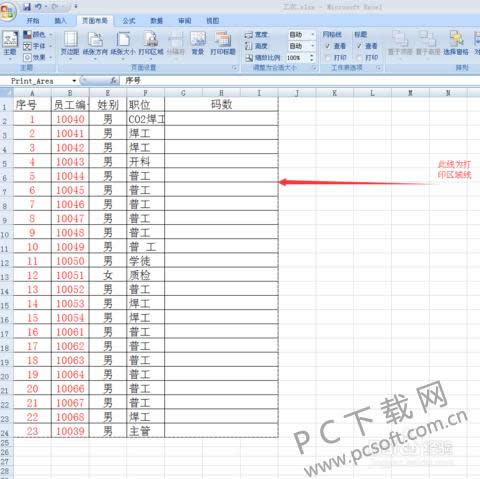480x479 pixels.
Task: Click the Save icon in quick access toolbar
Action: click(27, 6)
